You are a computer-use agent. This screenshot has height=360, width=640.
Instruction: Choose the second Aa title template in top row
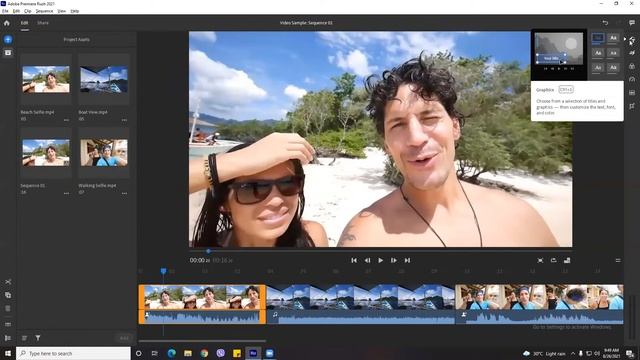613,38
